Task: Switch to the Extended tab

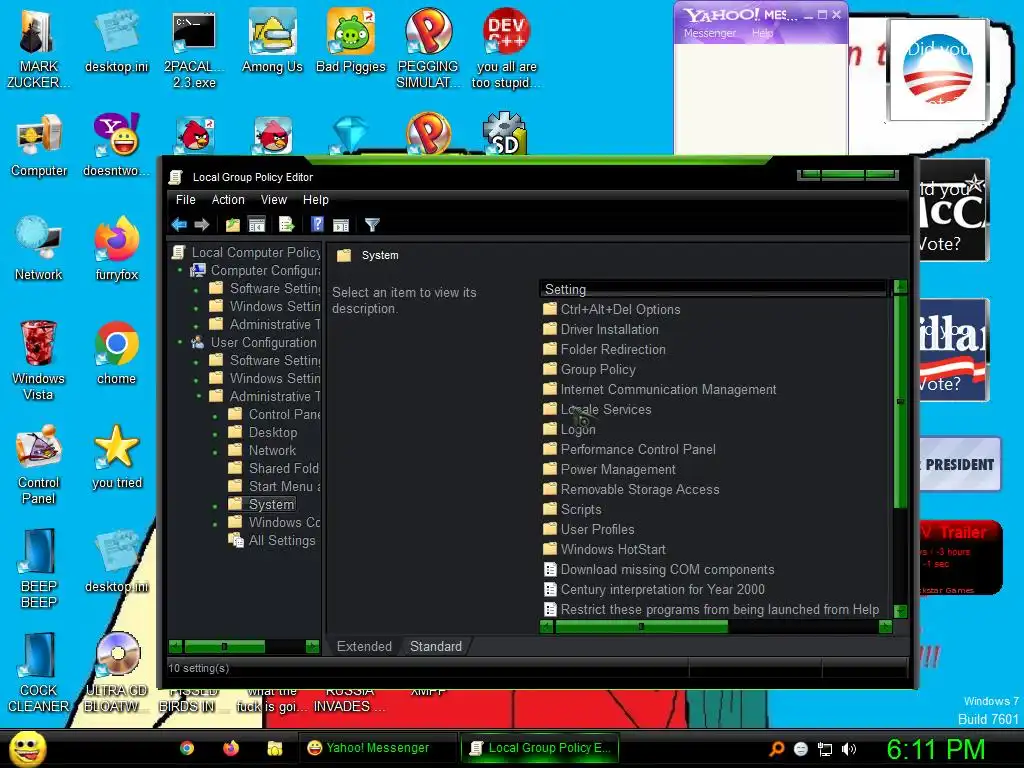Action: pyautogui.click(x=364, y=646)
